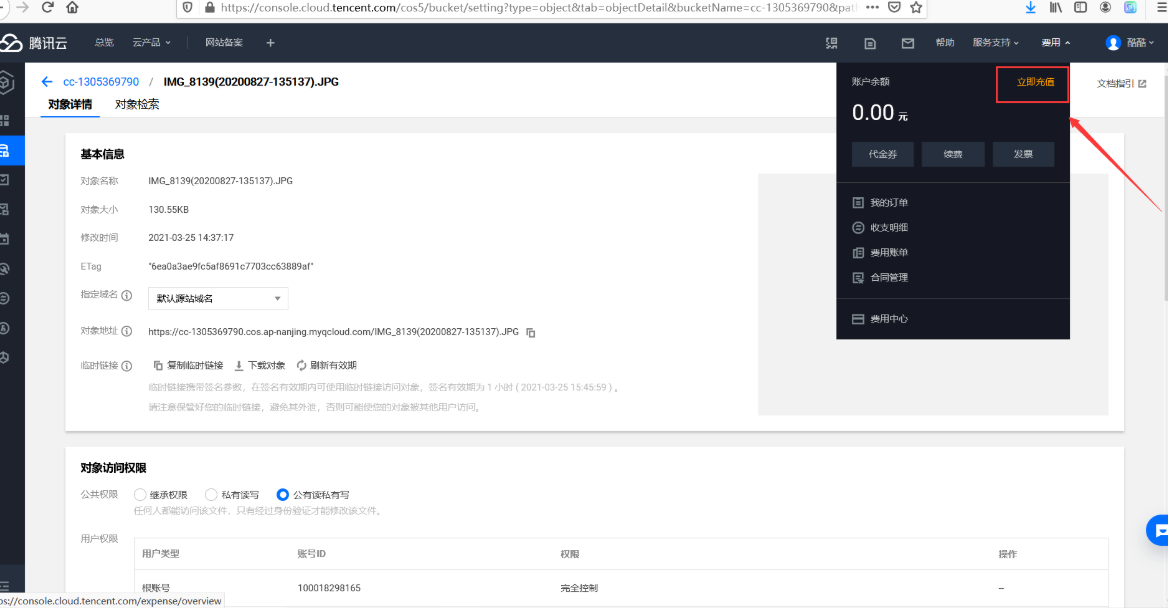The height and width of the screenshot is (608, 1168).
Task: Select the 继承权限 radio option
Action: 141,495
